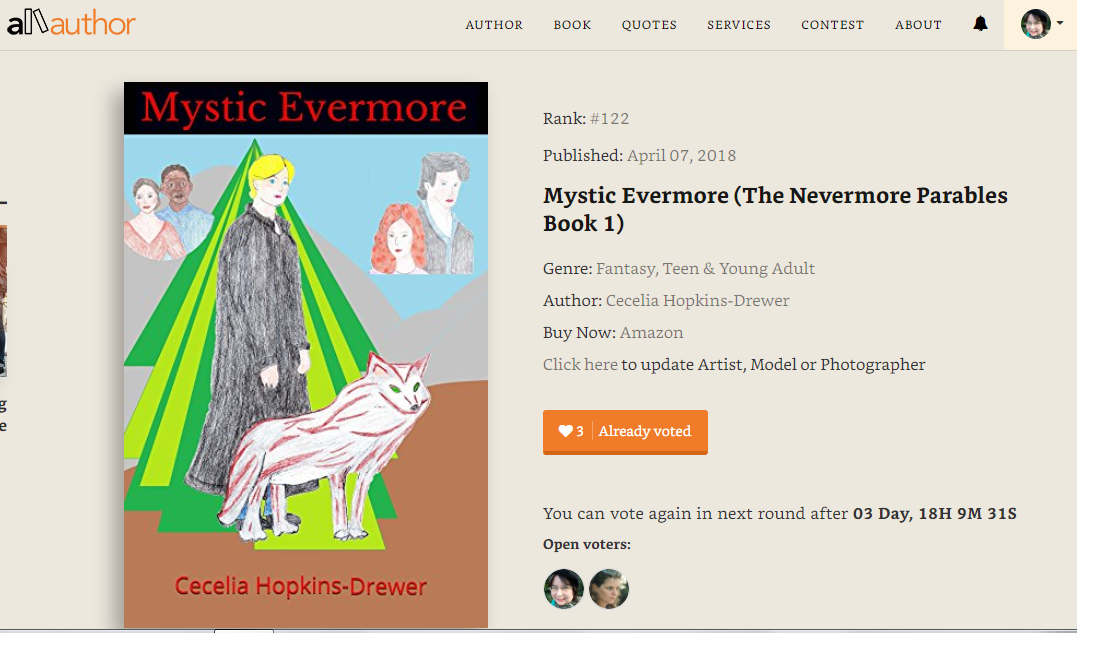The width and height of the screenshot is (1112, 672).
Task: Click the AllAuthor logo
Action: 71,23
